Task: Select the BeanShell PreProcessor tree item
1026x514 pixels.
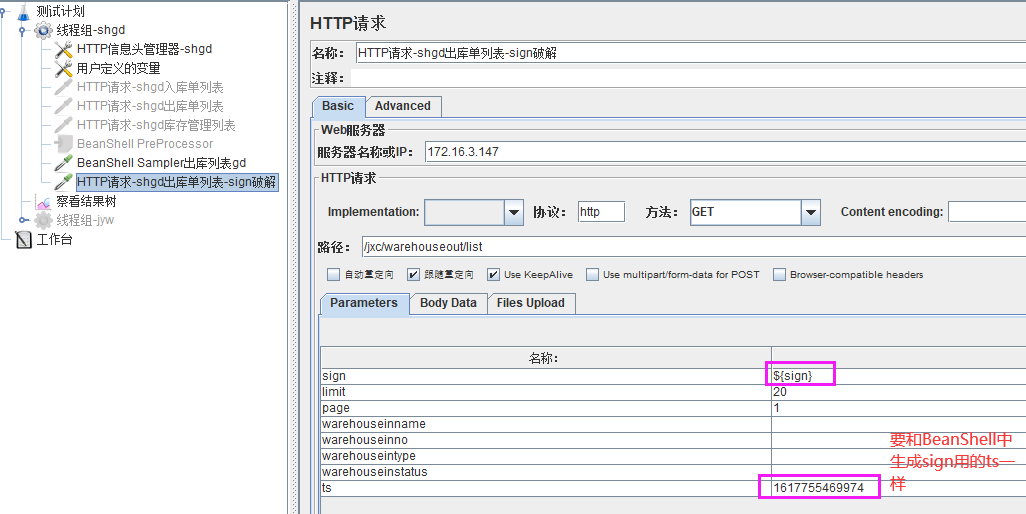Action: click(x=145, y=144)
